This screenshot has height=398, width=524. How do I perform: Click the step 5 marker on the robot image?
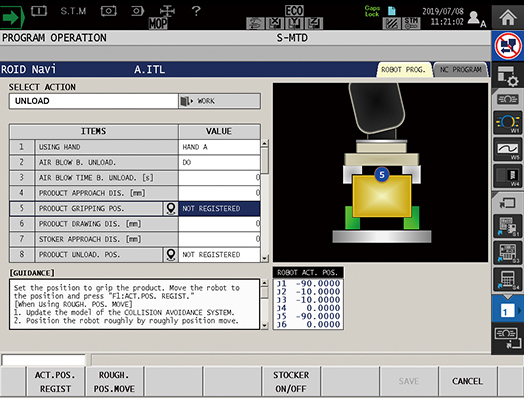(x=382, y=174)
